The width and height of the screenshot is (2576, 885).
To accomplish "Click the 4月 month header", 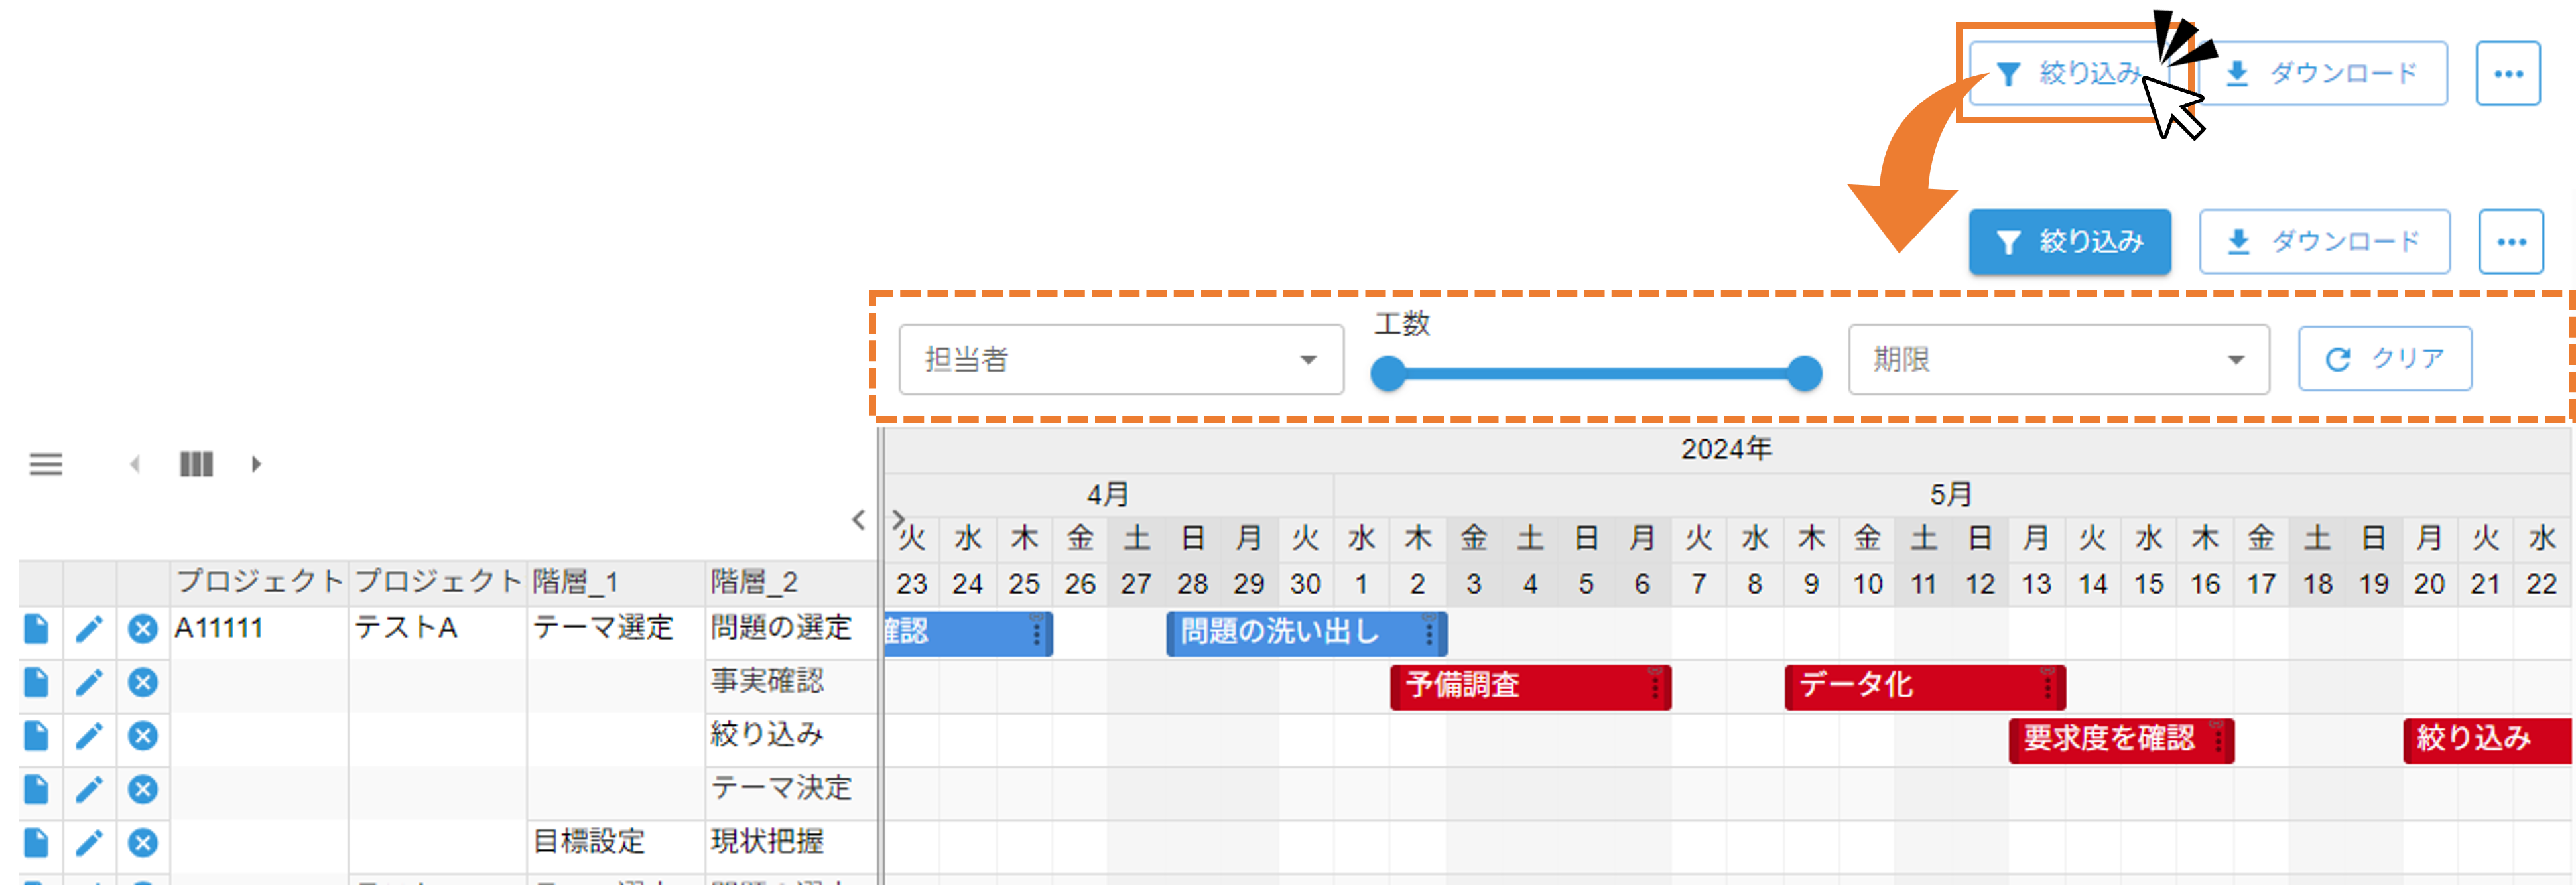I will point(1108,495).
